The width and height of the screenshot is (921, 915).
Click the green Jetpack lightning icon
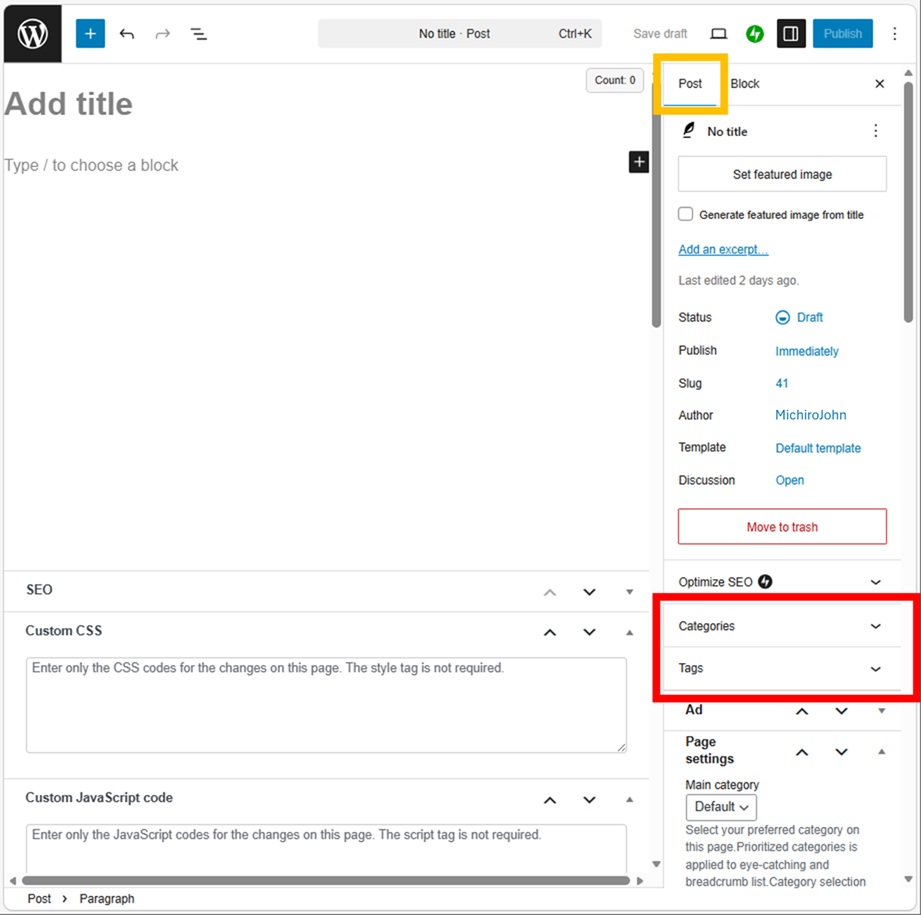click(x=755, y=34)
